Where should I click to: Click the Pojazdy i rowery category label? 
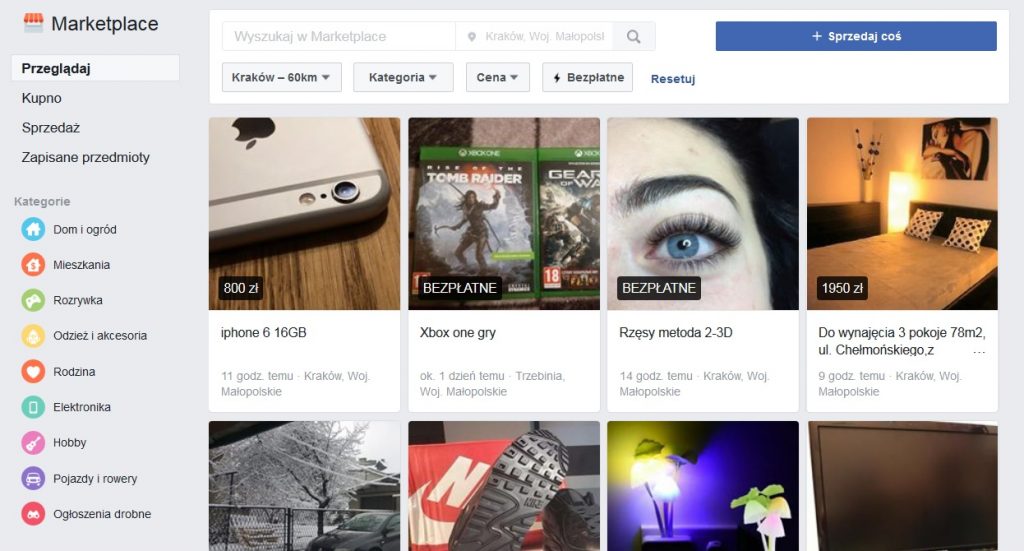tap(95, 479)
